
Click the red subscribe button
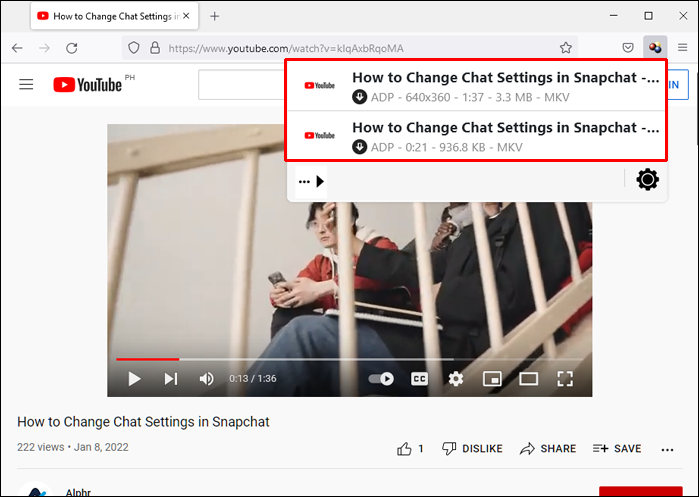641,491
